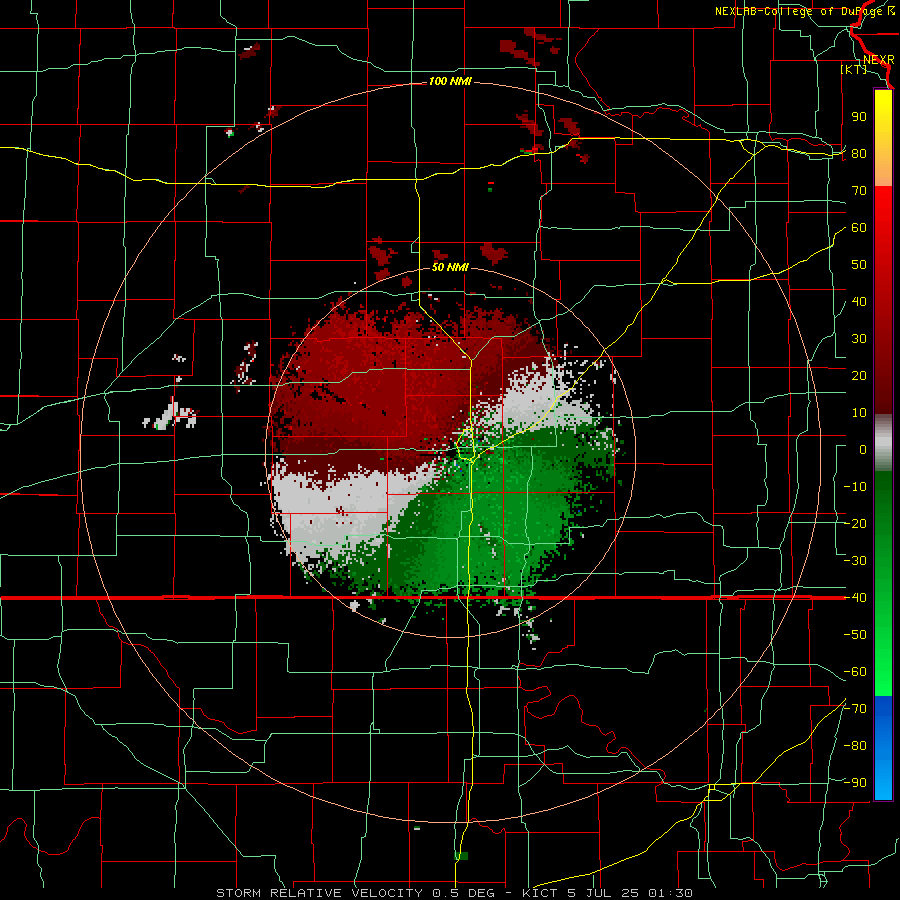Click the 100 NMI range ring label
The width and height of the screenshot is (900, 900).
point(450,82)
